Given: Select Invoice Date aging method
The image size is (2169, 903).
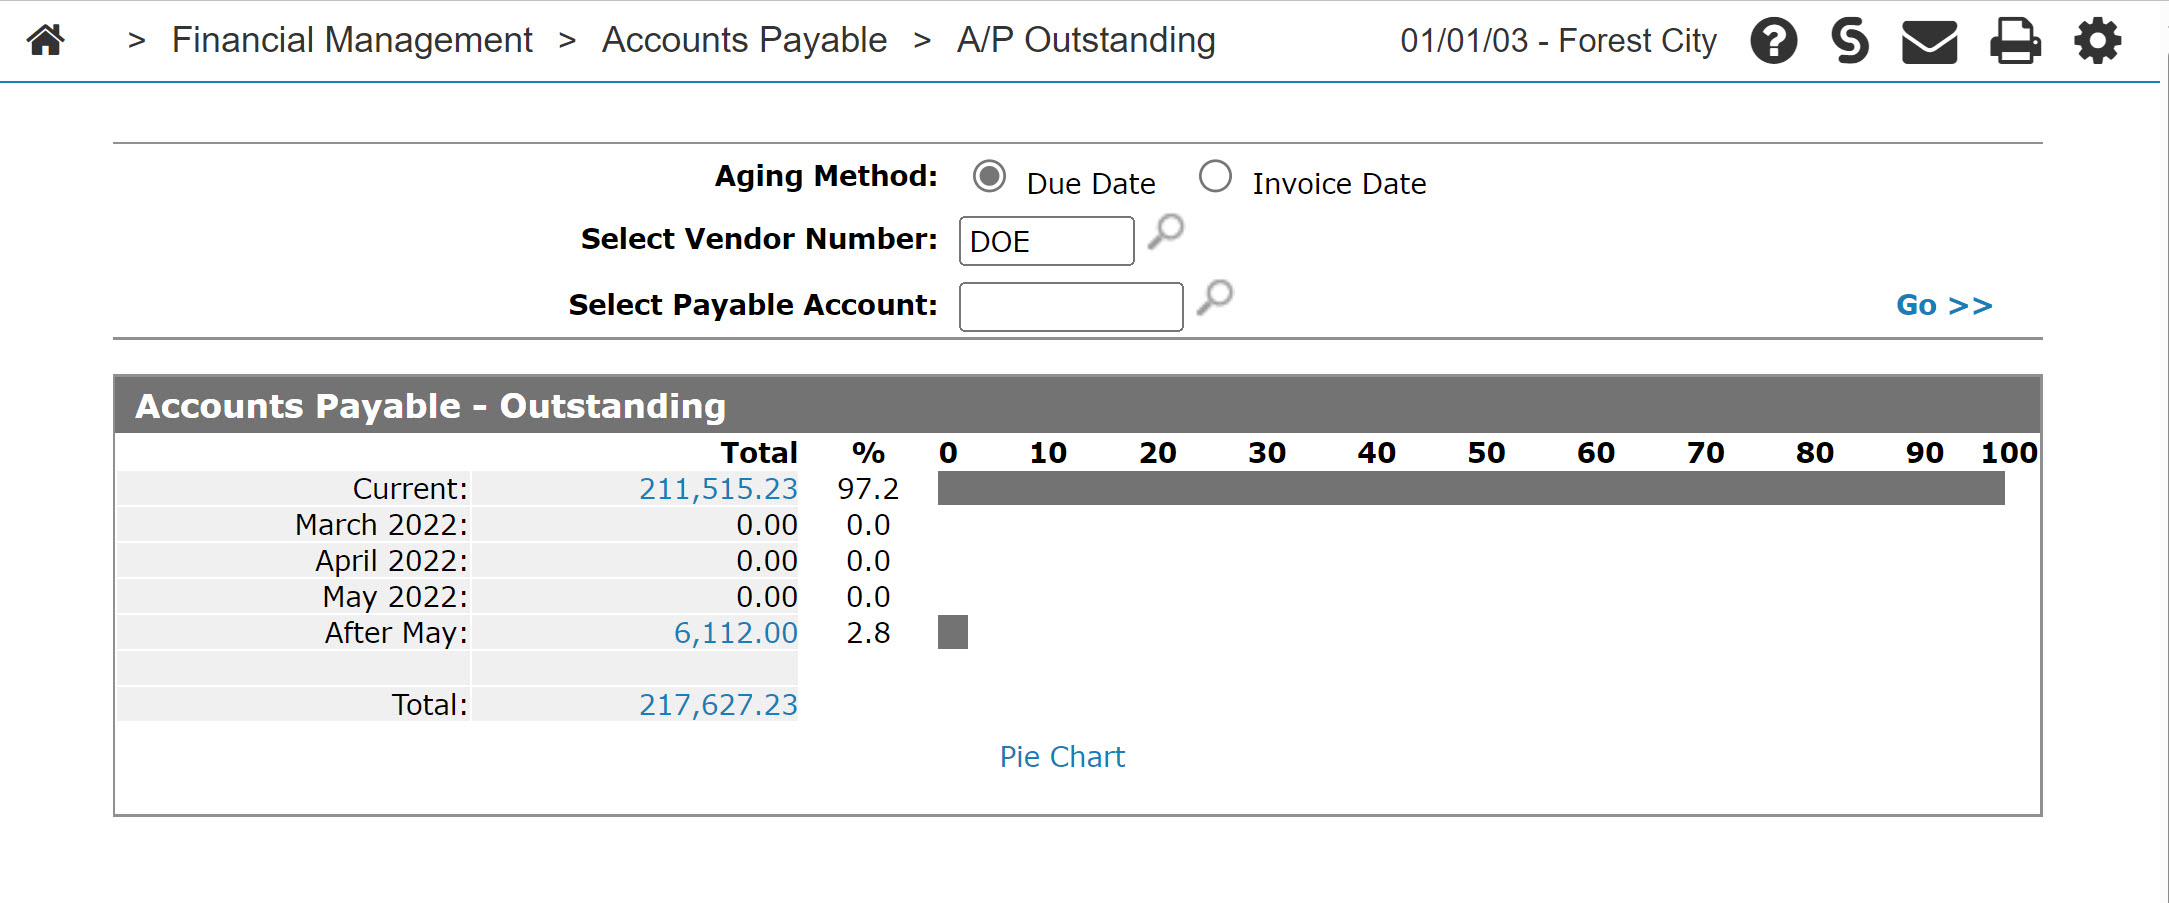Looking at the screenshot, I should coord(1215,177).
